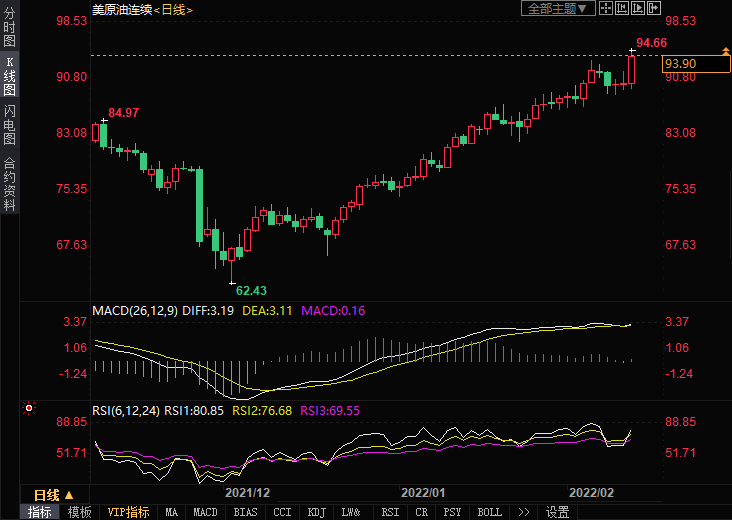
Task: Click the range statistics icon beside the crosshair
Action: point(623,8)
